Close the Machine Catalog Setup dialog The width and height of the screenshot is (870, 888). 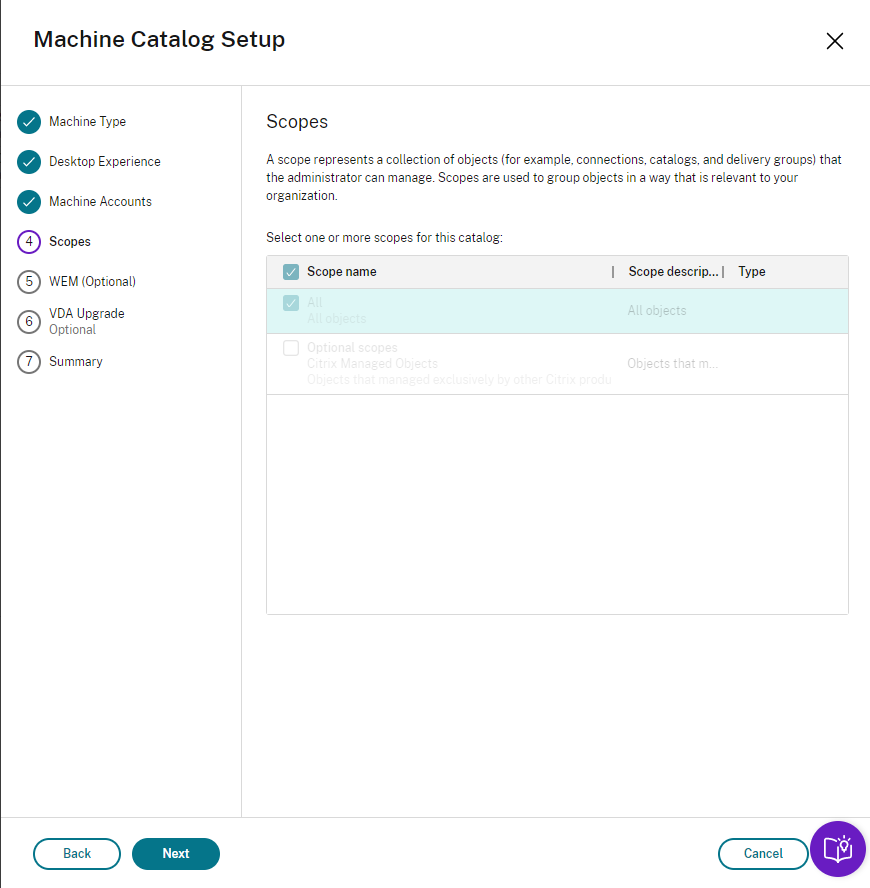point(835,41)
